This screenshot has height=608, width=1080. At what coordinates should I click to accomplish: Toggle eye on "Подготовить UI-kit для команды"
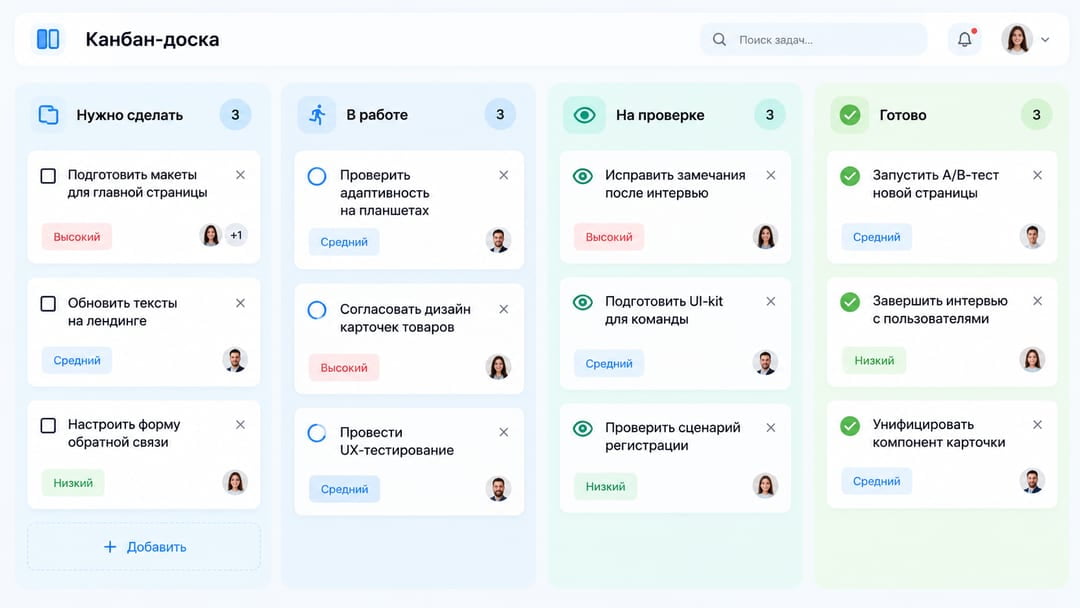click(583, 302)
